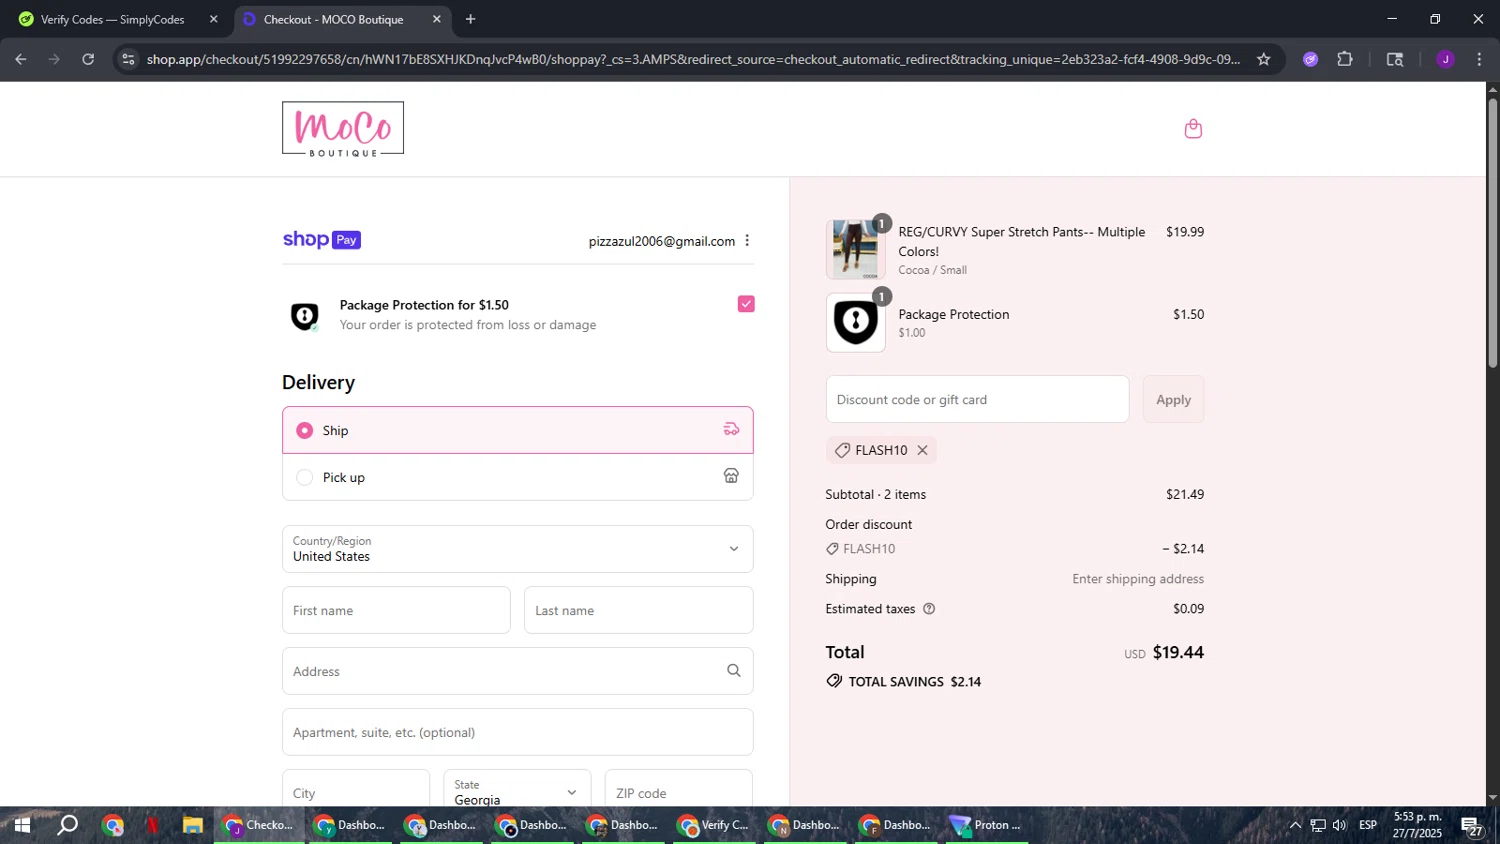Click into the Address field
This screenshot has height=844, width=1500.
point(518,671)
